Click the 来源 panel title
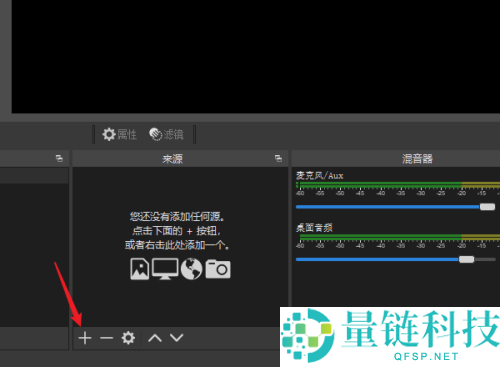The height and width of the screenshot is (367, 500). pyautogui.click(x=172, y=159)
